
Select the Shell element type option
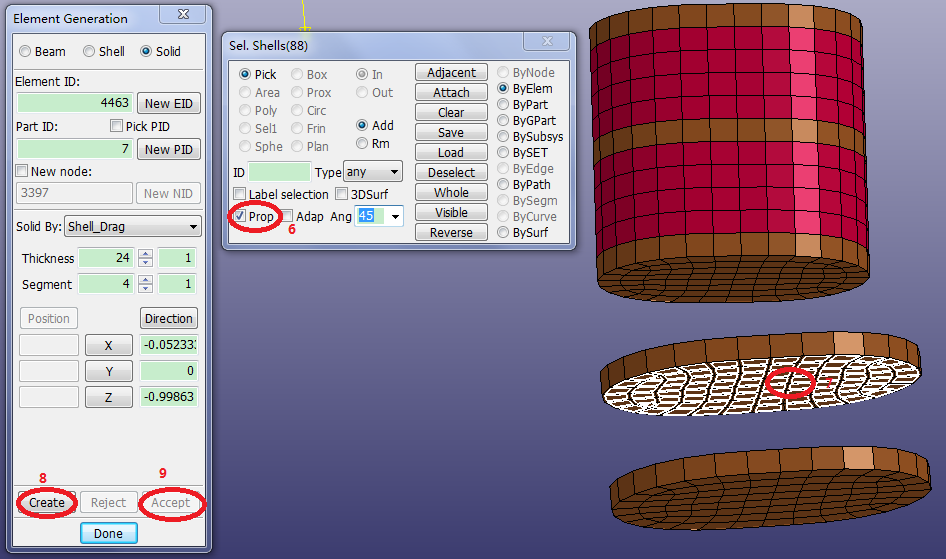(x=90, y=51)
